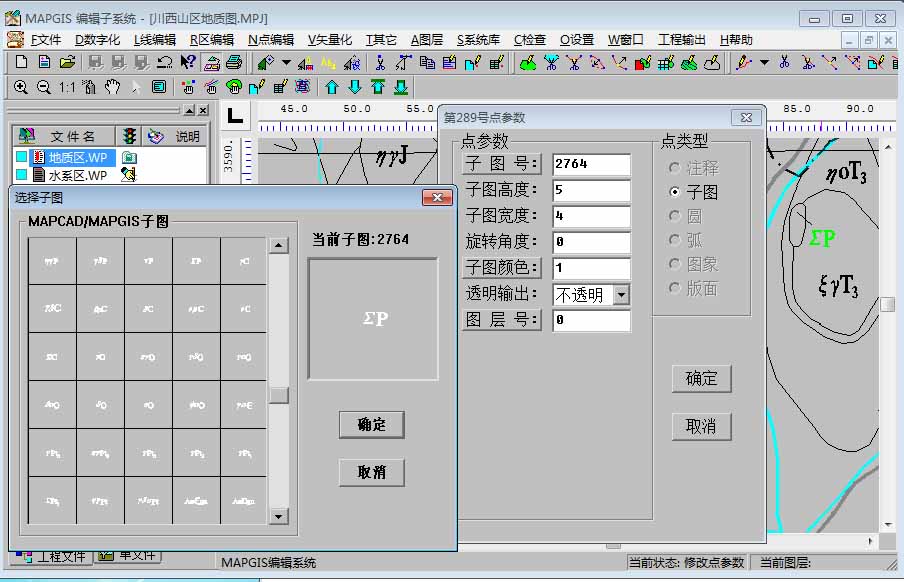Screen dimensions: 904x582
Task: Close the 选择子图 dialog
Action: [x=437, y=198]
